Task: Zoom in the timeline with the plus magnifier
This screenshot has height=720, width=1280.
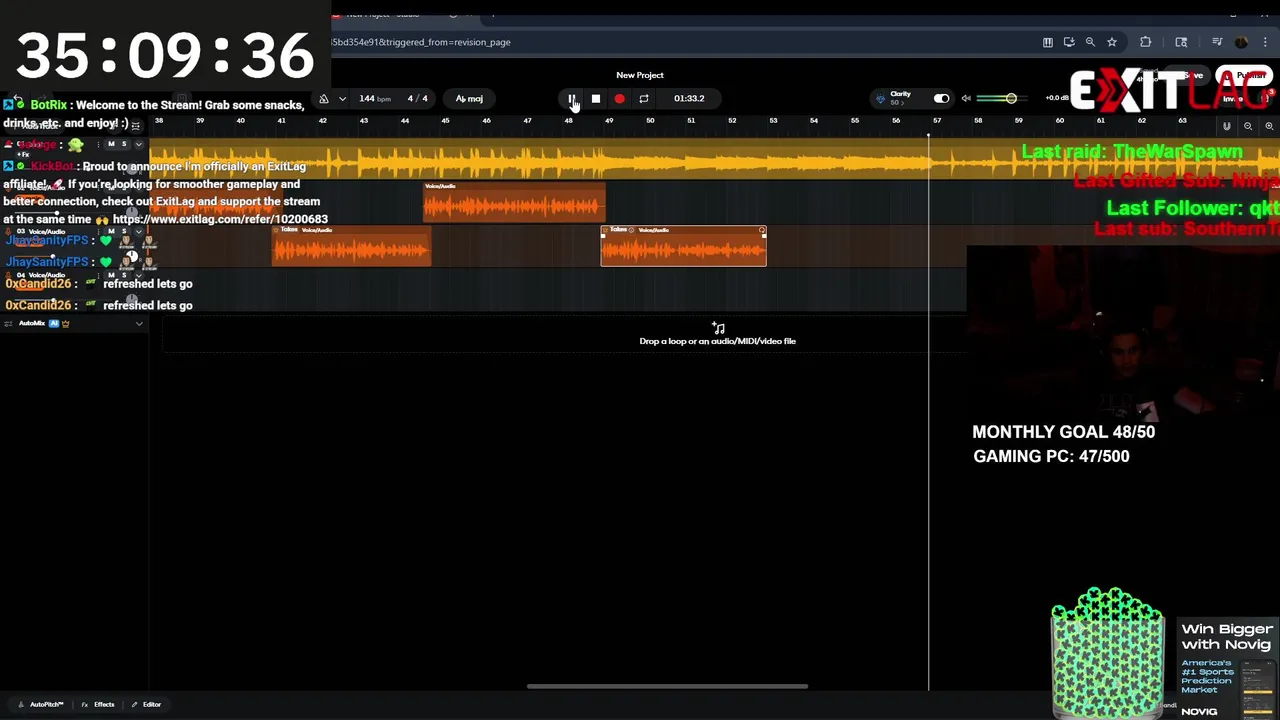Action: click(1269, 127)
